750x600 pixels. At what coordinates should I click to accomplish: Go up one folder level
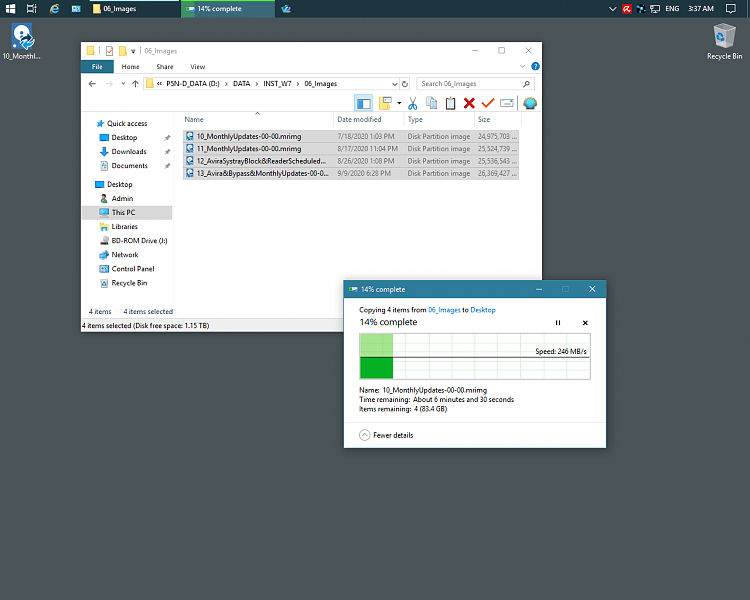pos(135,84)
